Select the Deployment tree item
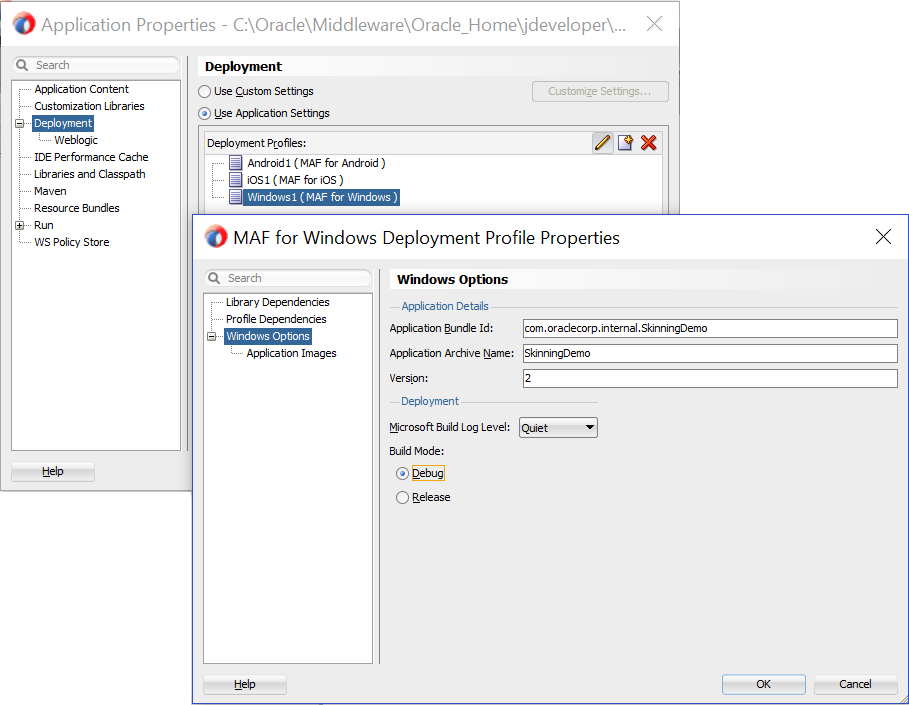 pyautogui.click(x=63, y=123)
